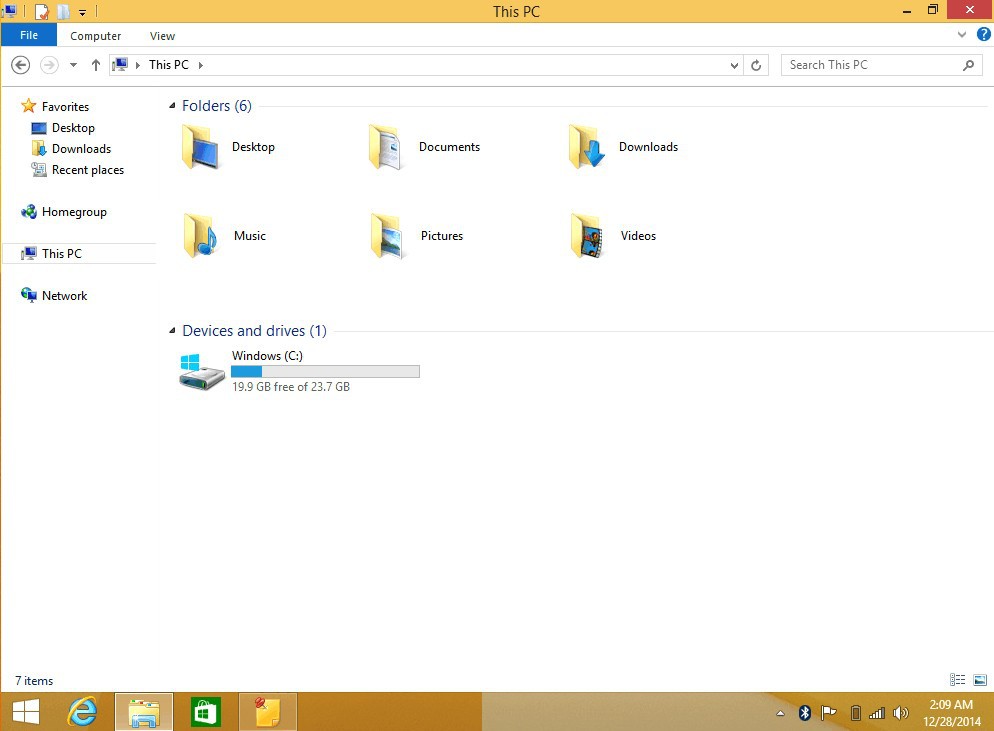Click the File menu button

pyautogui.click(x=29, y=35)
